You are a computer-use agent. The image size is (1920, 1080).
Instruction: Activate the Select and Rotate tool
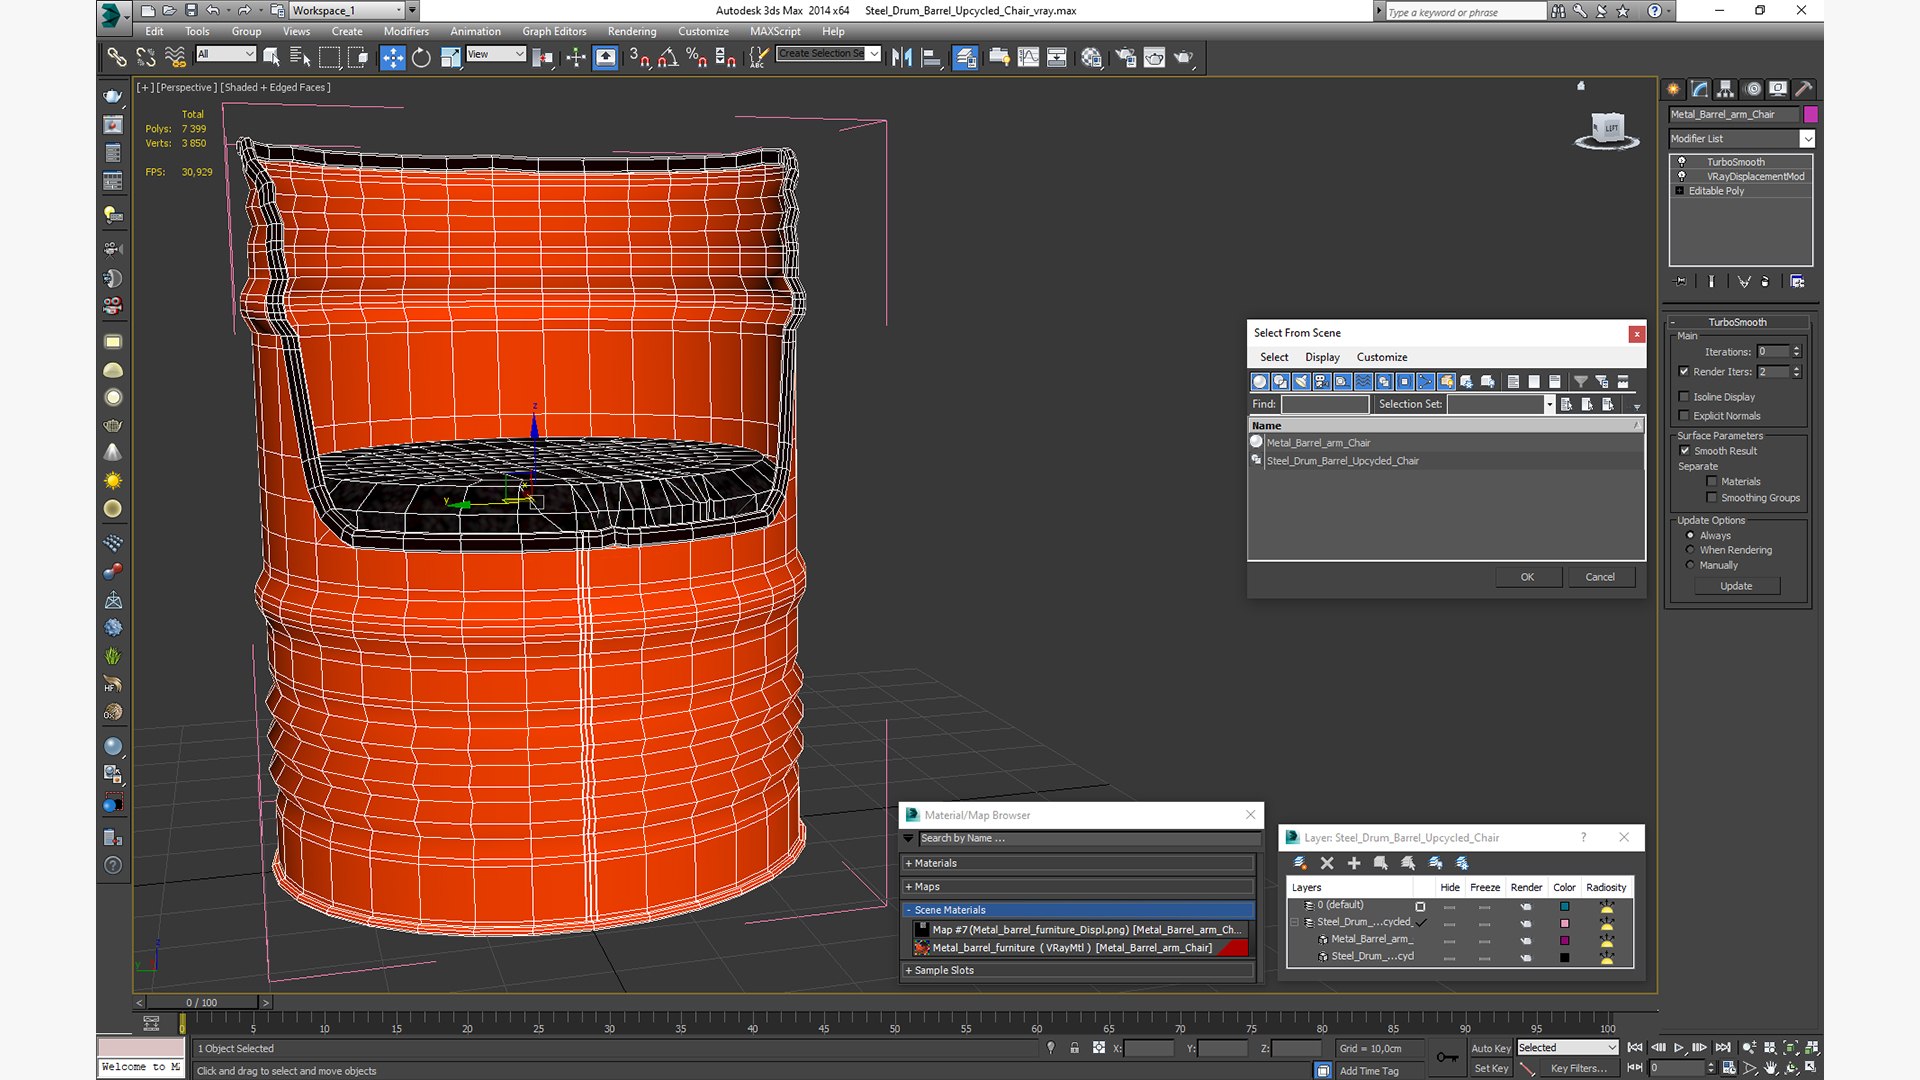pyautogui.click(x=421, y=57)
